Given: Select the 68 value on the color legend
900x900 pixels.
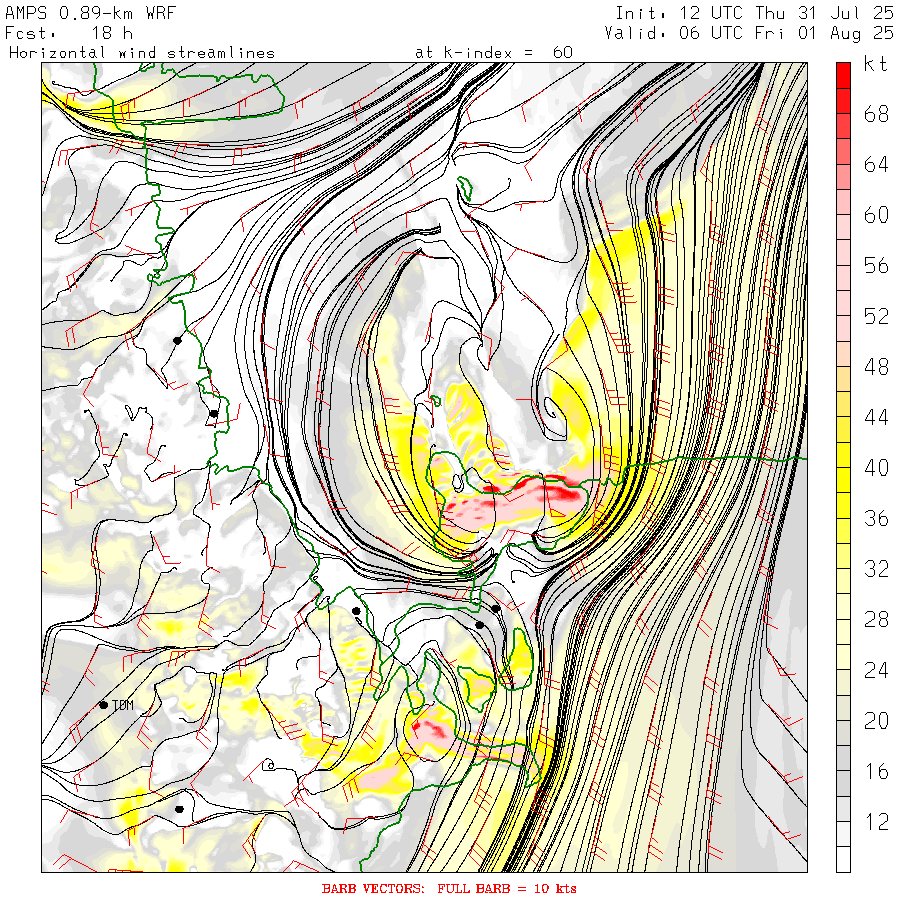Looking at the screenshot, I should tap(876, 114).
